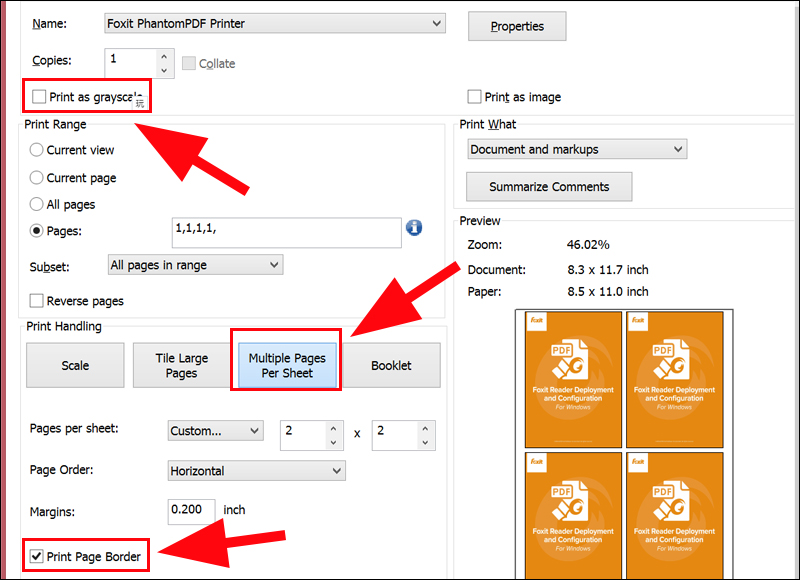Click the Zoom value 46.02%

pyautogui.click(x=588, y=245)
